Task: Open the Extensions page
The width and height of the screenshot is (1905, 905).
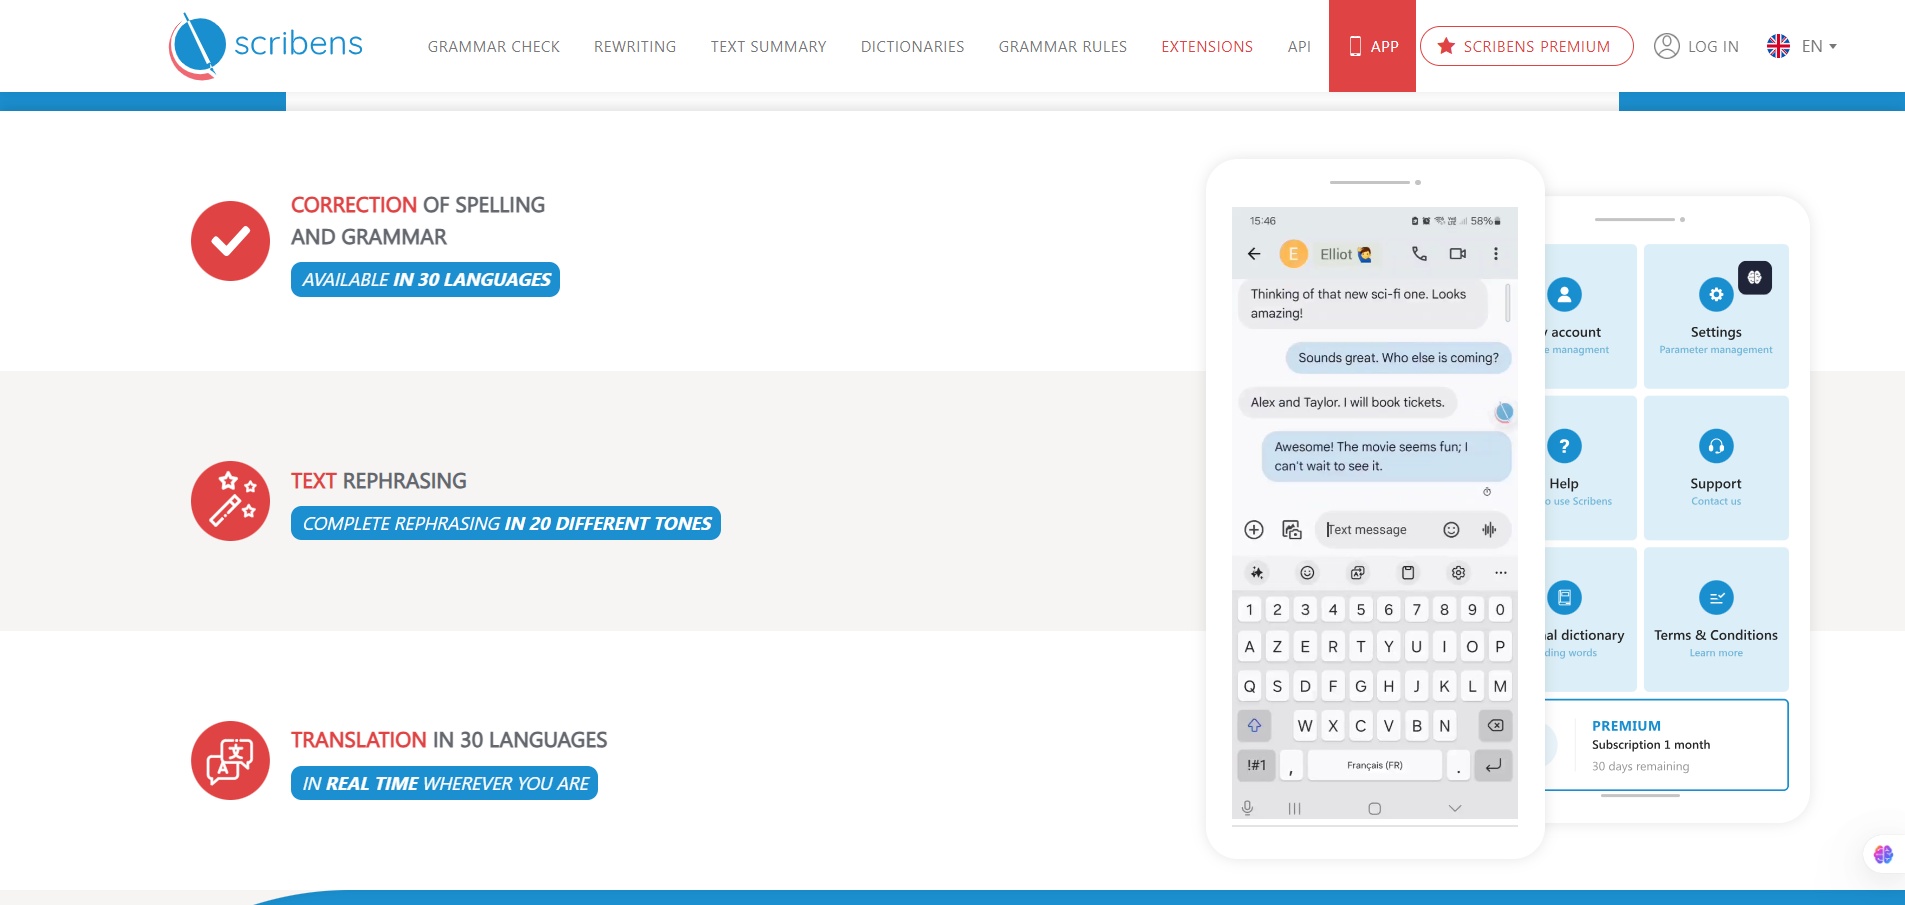Action: point(1207,47)
